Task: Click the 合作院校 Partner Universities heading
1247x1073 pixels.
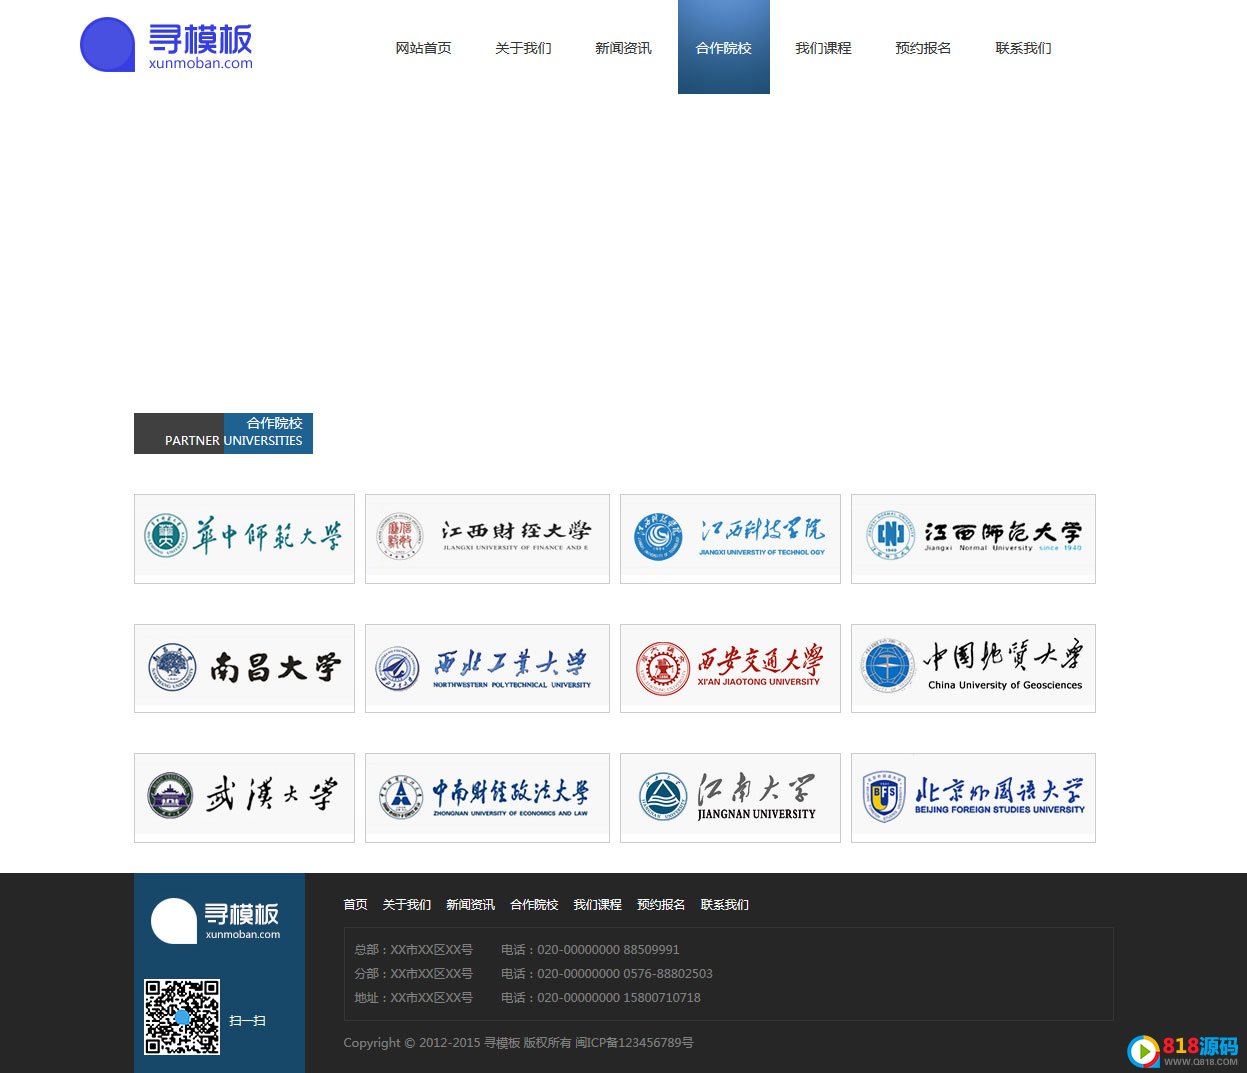Action: click(223, 433)
